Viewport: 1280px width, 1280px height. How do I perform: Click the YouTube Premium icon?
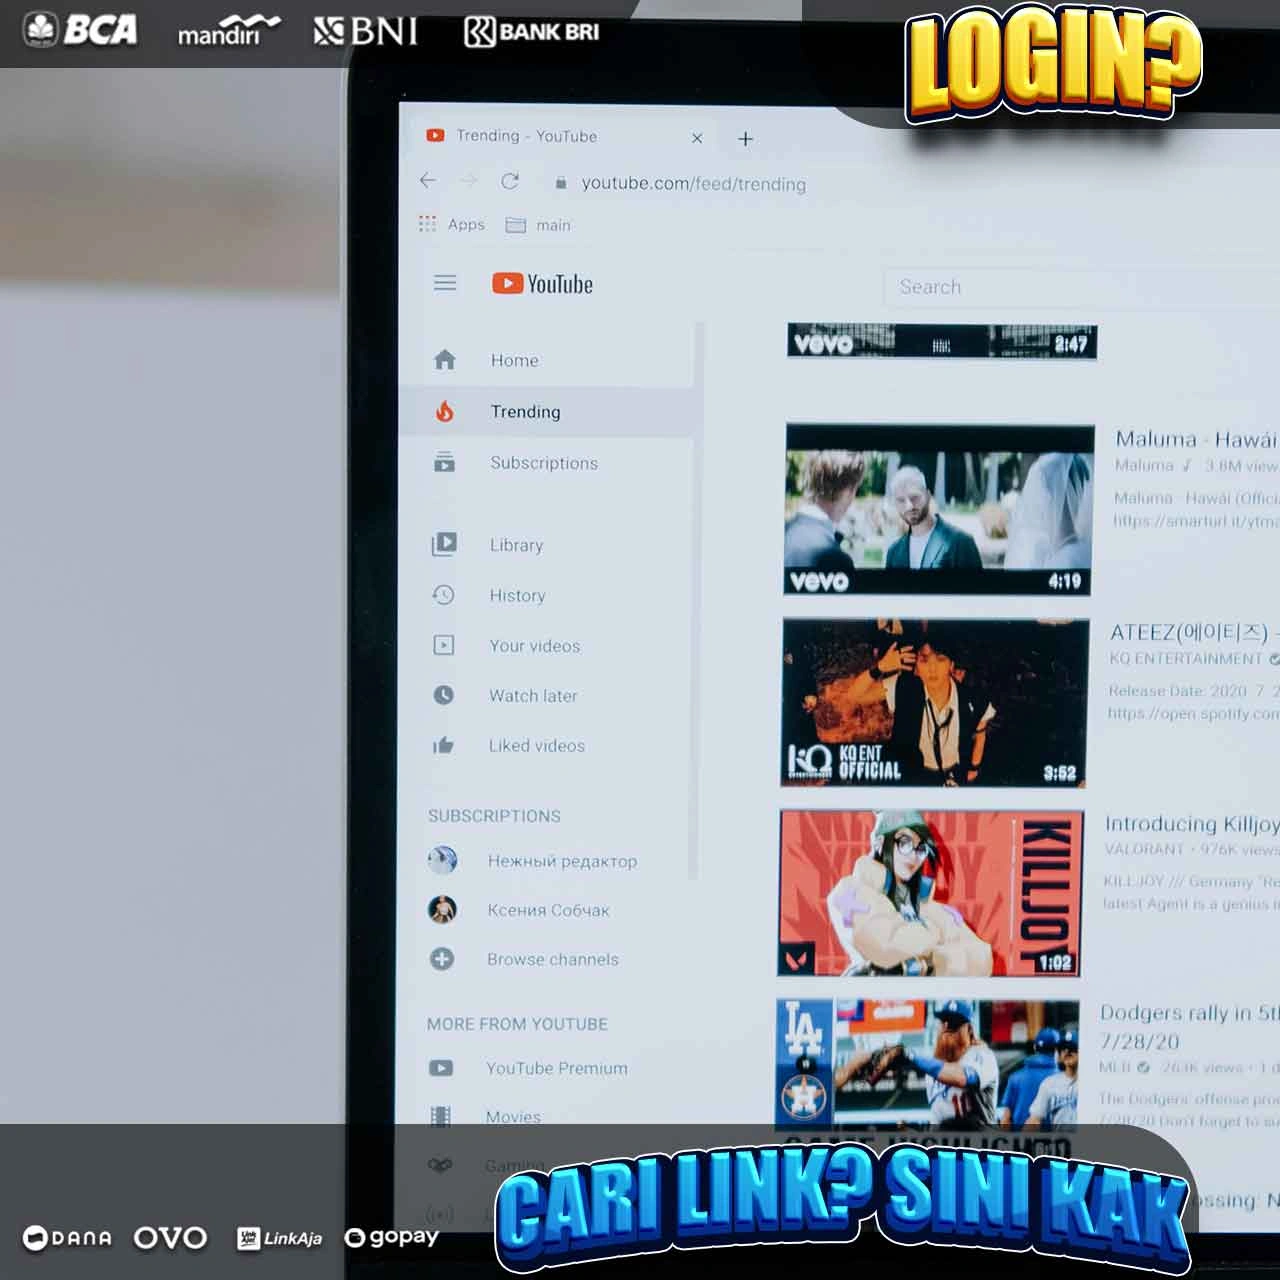[441, 1068]
